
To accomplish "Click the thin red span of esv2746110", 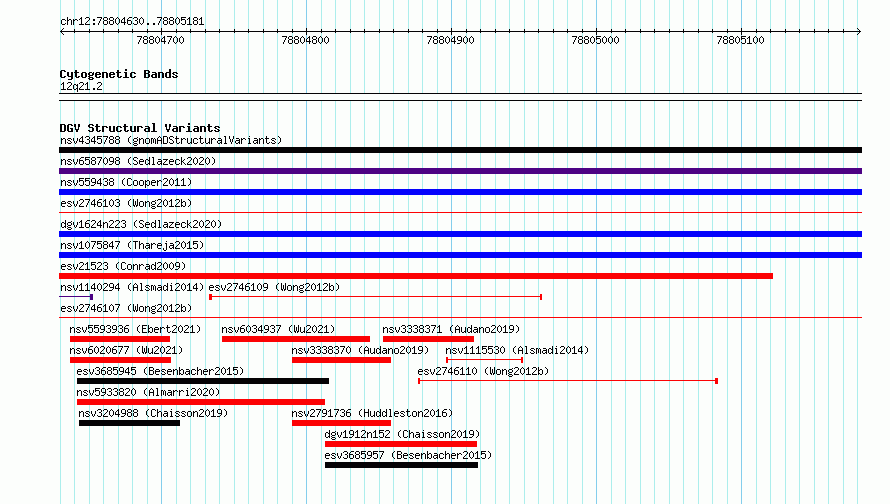I will click(568, 381).
